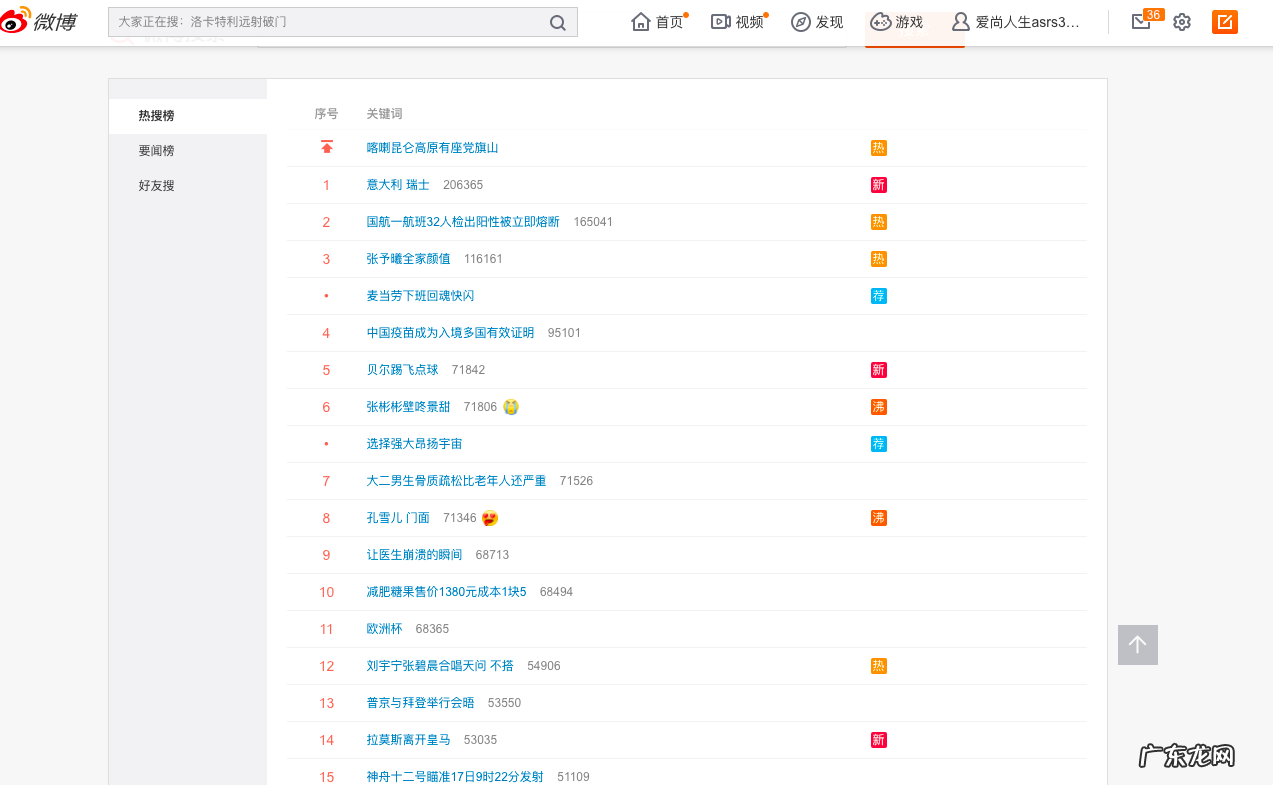
Task: Open topic 欧洲杯
Action: point(384,629)
